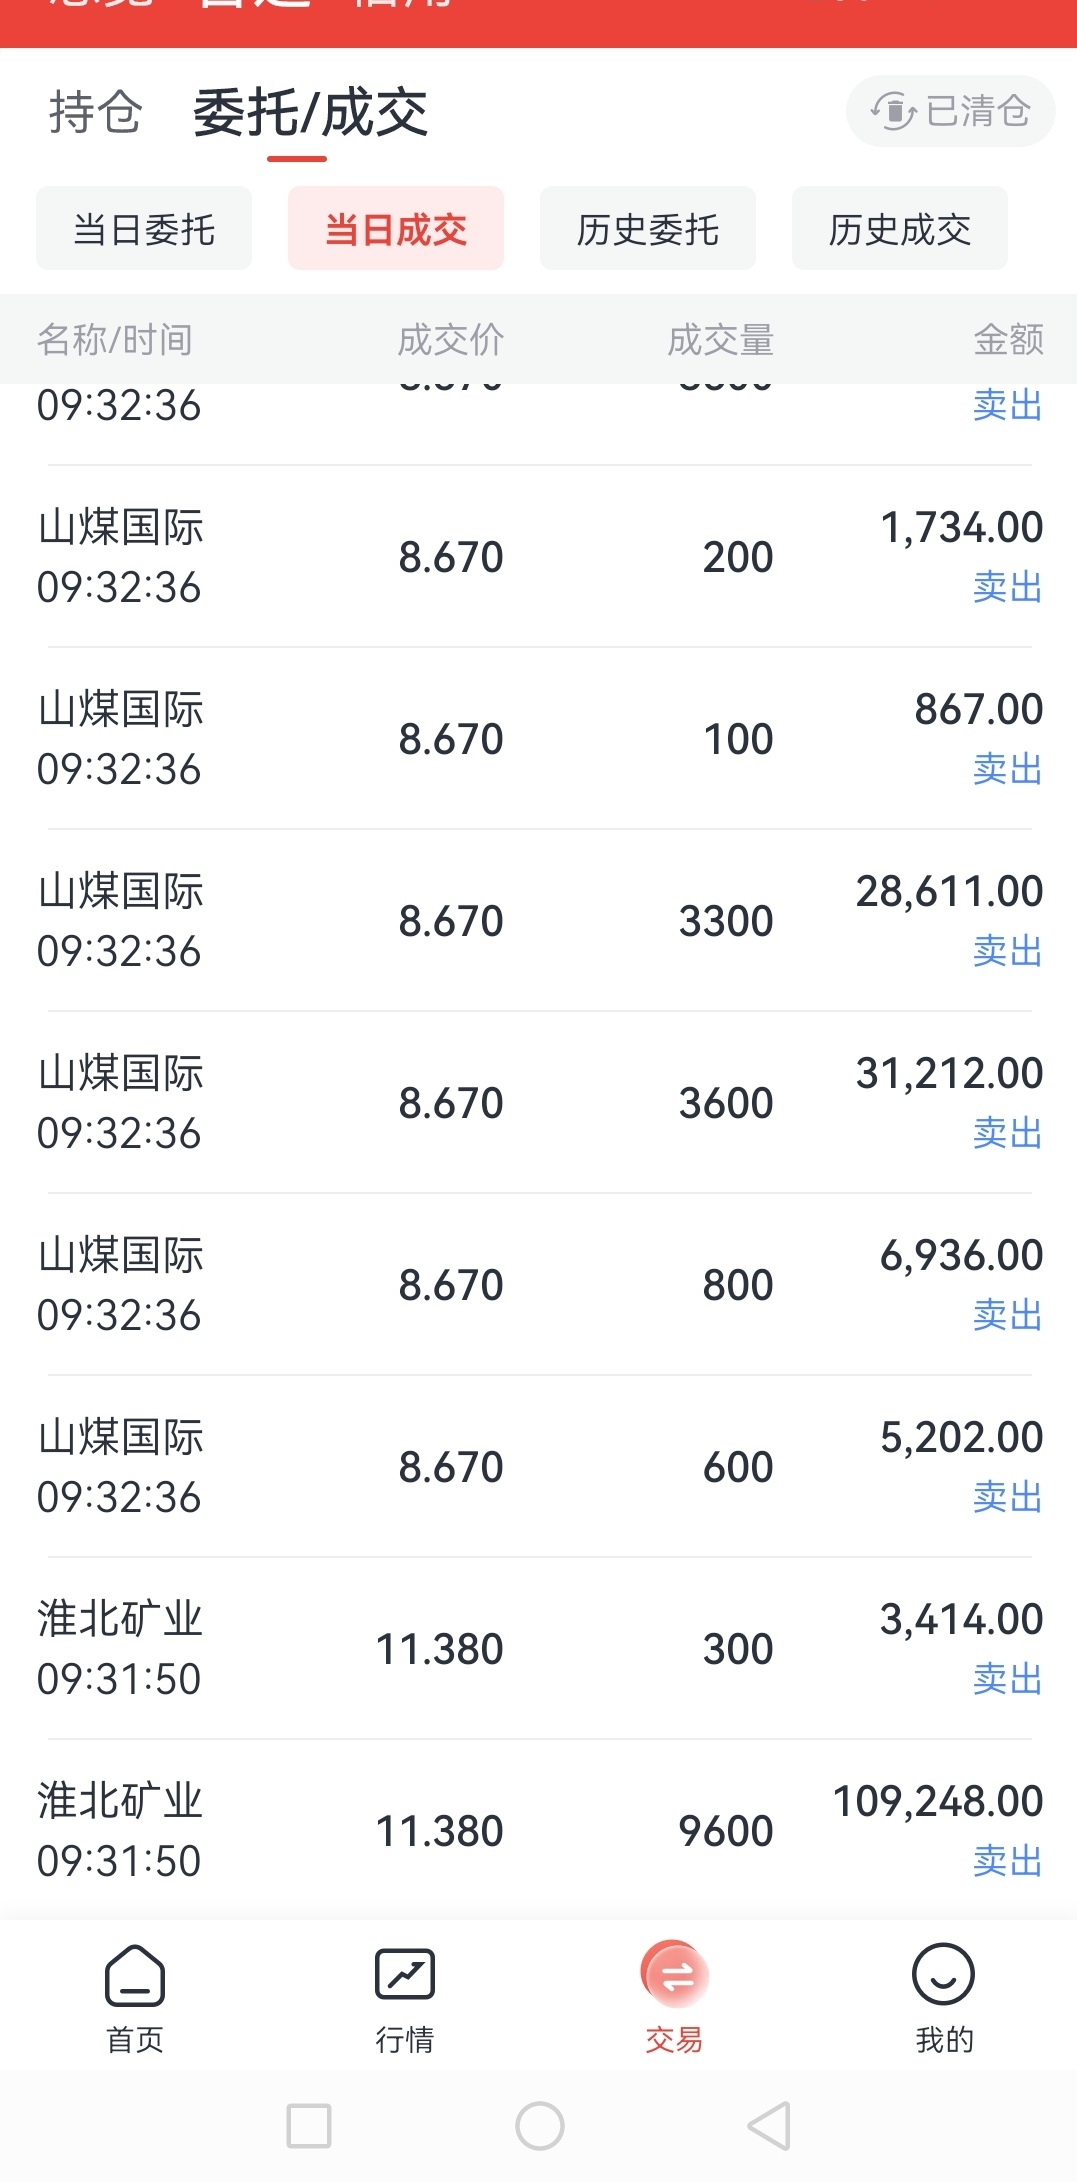Viewport: 1077px width, 2182px height.
Task: Select the 委托/成交 tab
Action: click(x=311, y=112)
